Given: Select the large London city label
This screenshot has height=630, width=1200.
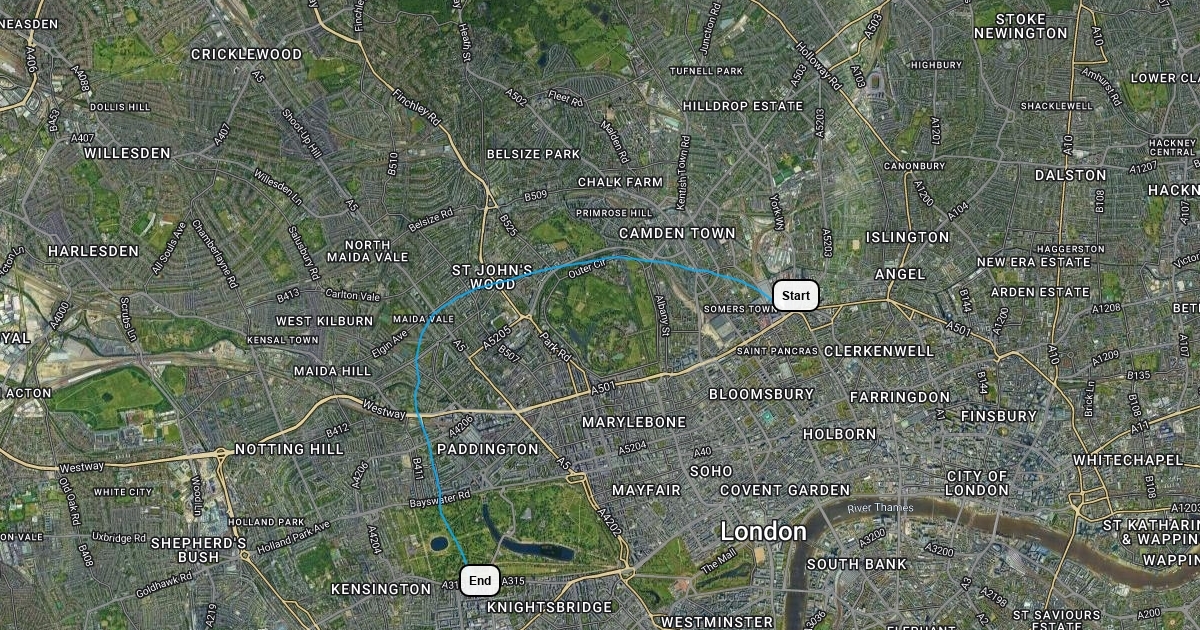Looking at the screenshot, I should (763, 532).
